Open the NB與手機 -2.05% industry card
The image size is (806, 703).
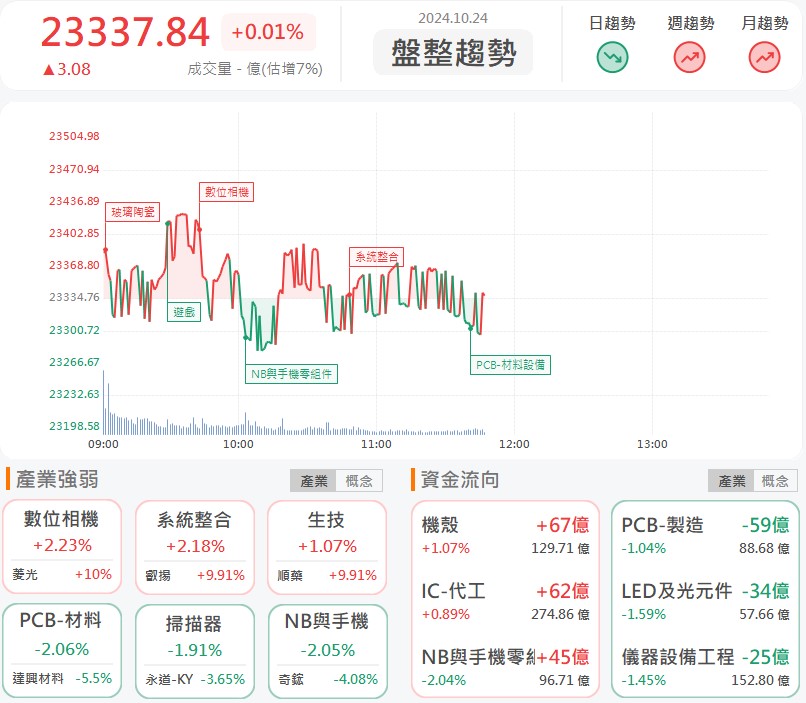[327, 651]
